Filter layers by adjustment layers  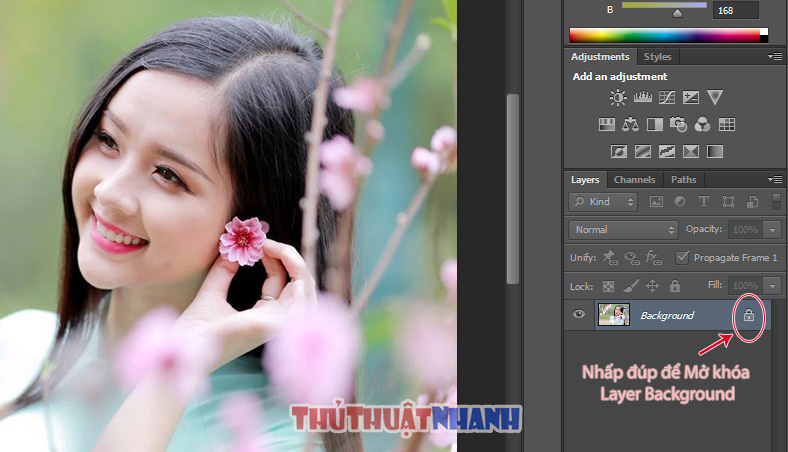click(680, 202)
